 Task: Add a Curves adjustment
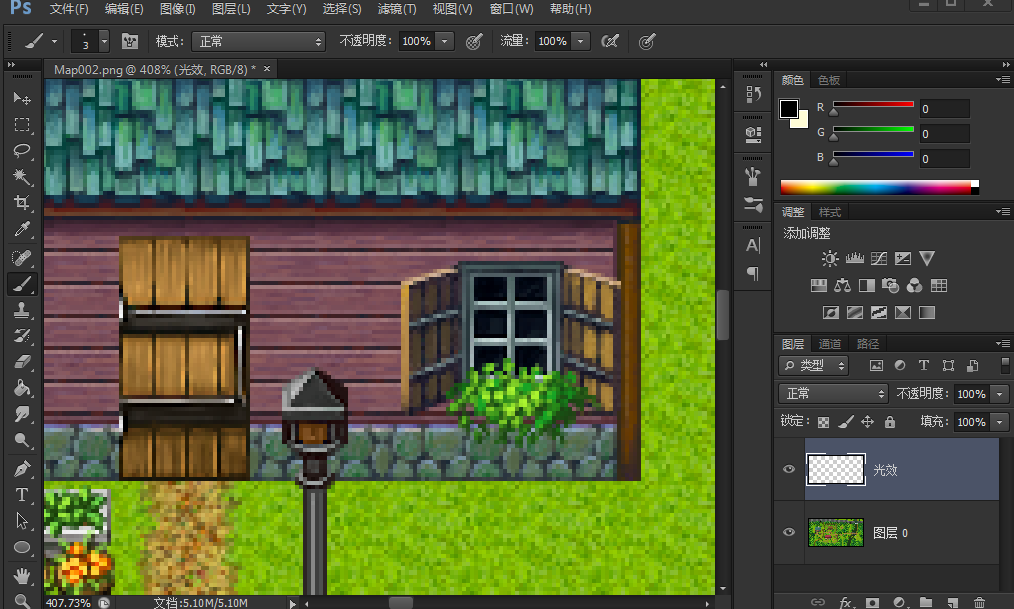click(x=879, y=259)
